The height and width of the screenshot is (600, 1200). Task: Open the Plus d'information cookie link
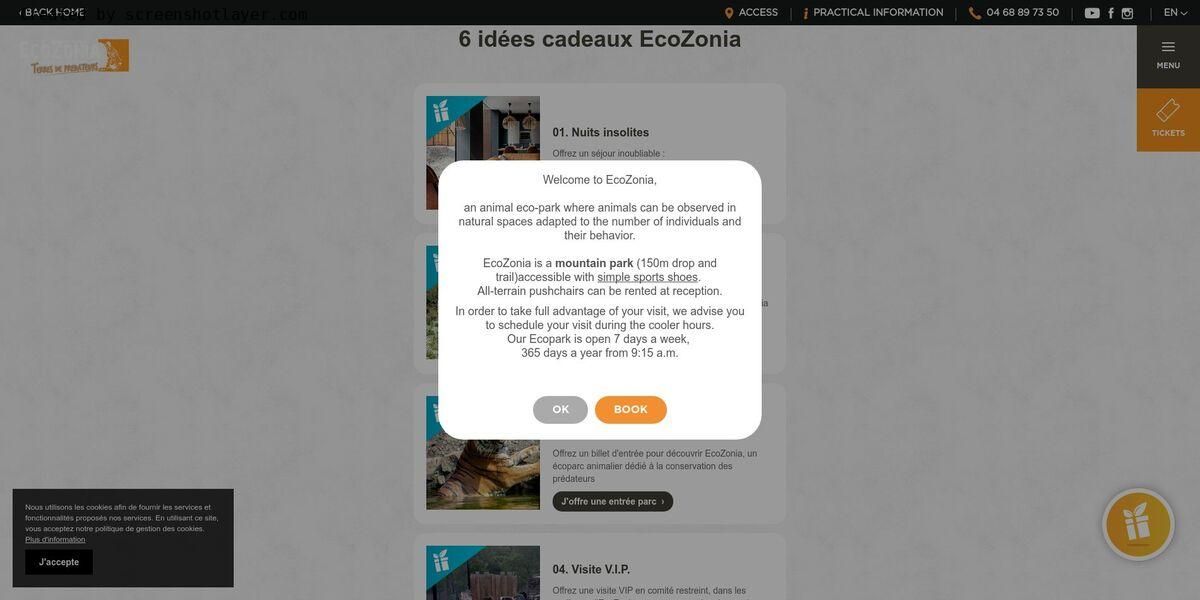(x=55, y=540)
